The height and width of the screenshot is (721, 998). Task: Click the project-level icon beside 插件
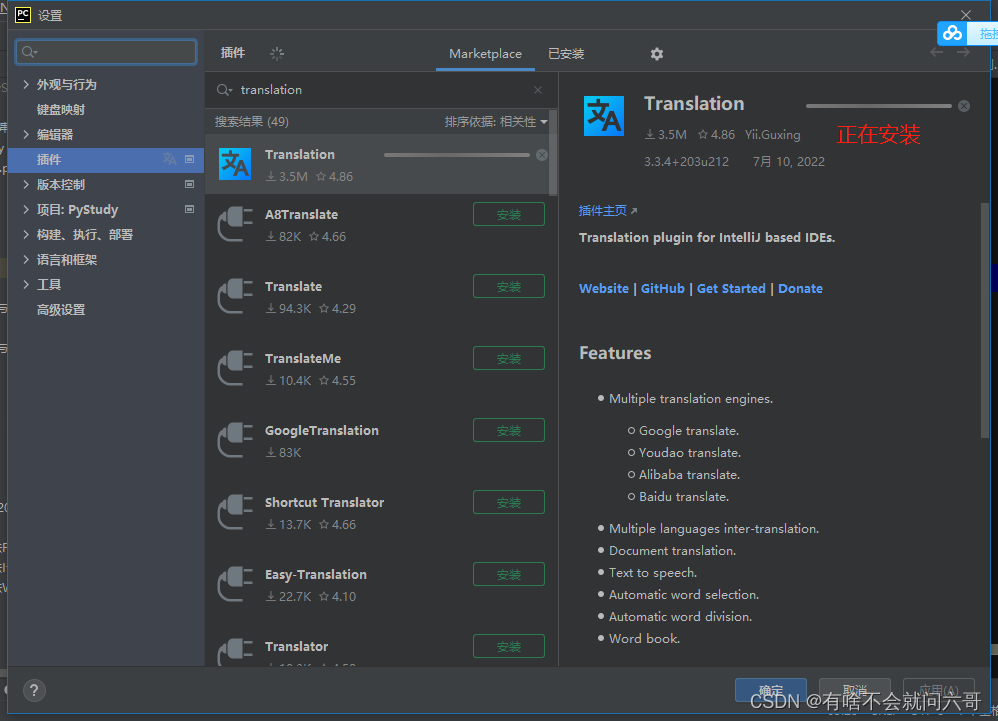click(x=189, y=159)
